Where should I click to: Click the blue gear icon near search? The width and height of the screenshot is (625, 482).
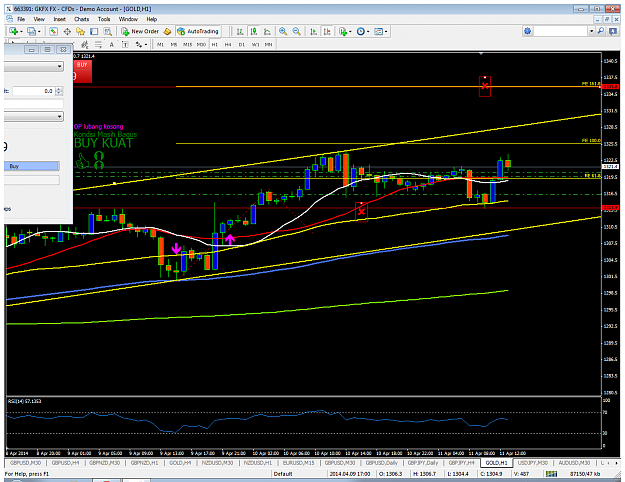(528, 31)
